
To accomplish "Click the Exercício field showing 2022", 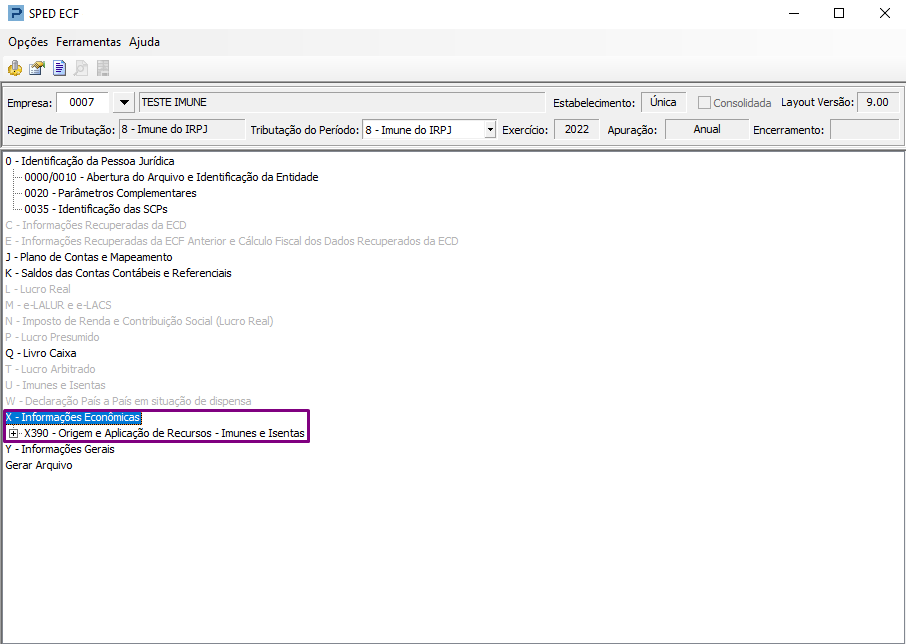I will click(x=577, y=129).
